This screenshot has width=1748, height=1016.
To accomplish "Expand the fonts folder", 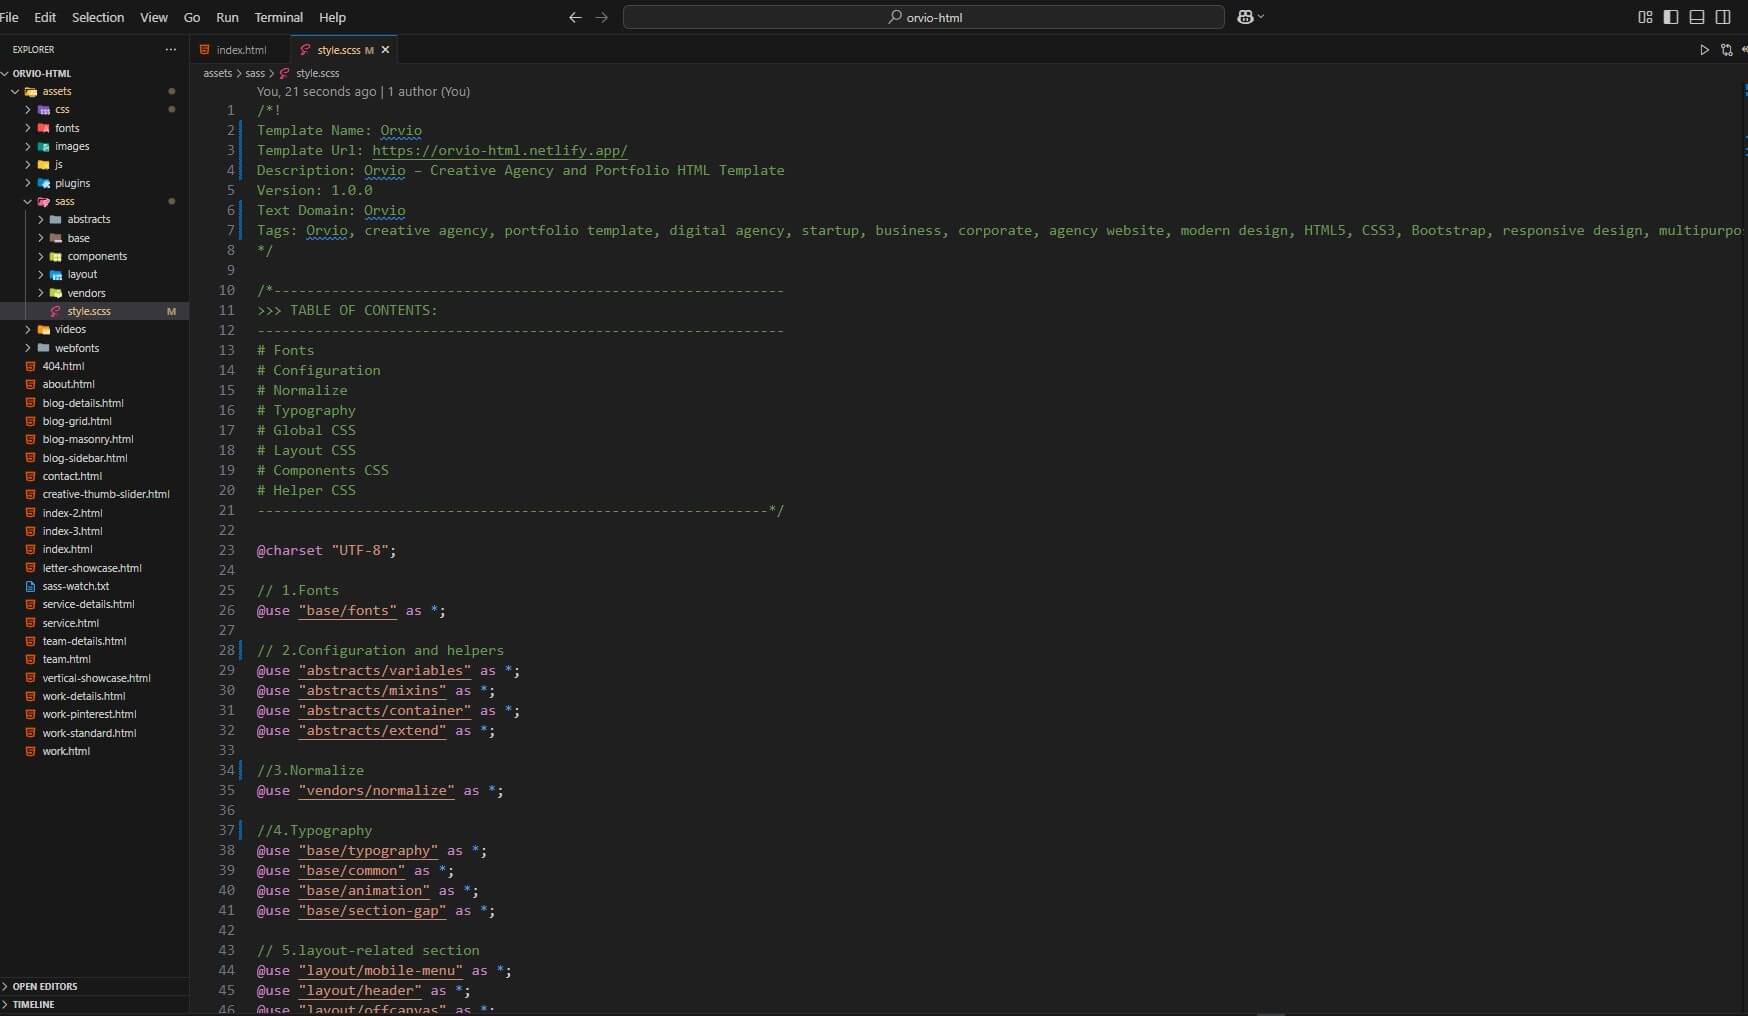I will pos(94,128).
